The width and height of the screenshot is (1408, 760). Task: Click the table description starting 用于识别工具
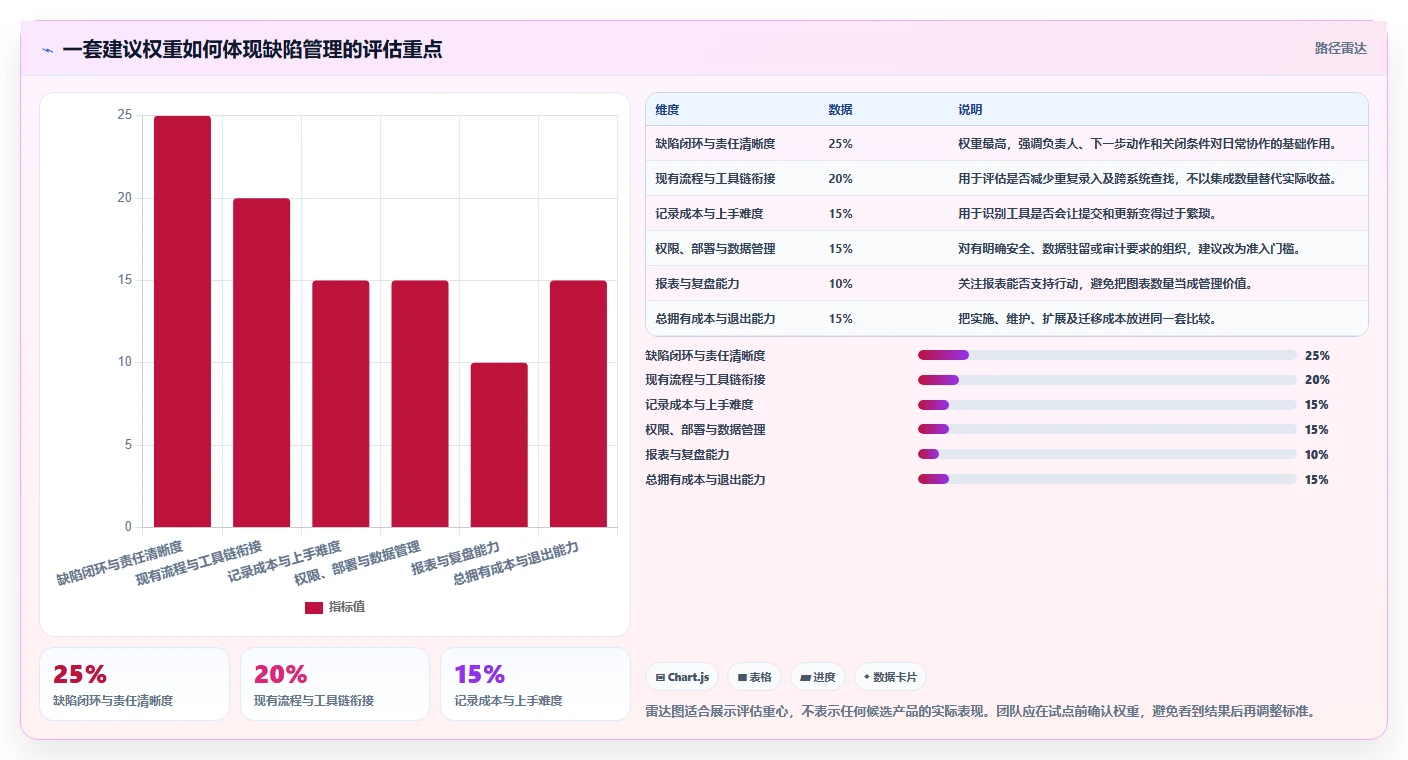(x=1087, y=214)
